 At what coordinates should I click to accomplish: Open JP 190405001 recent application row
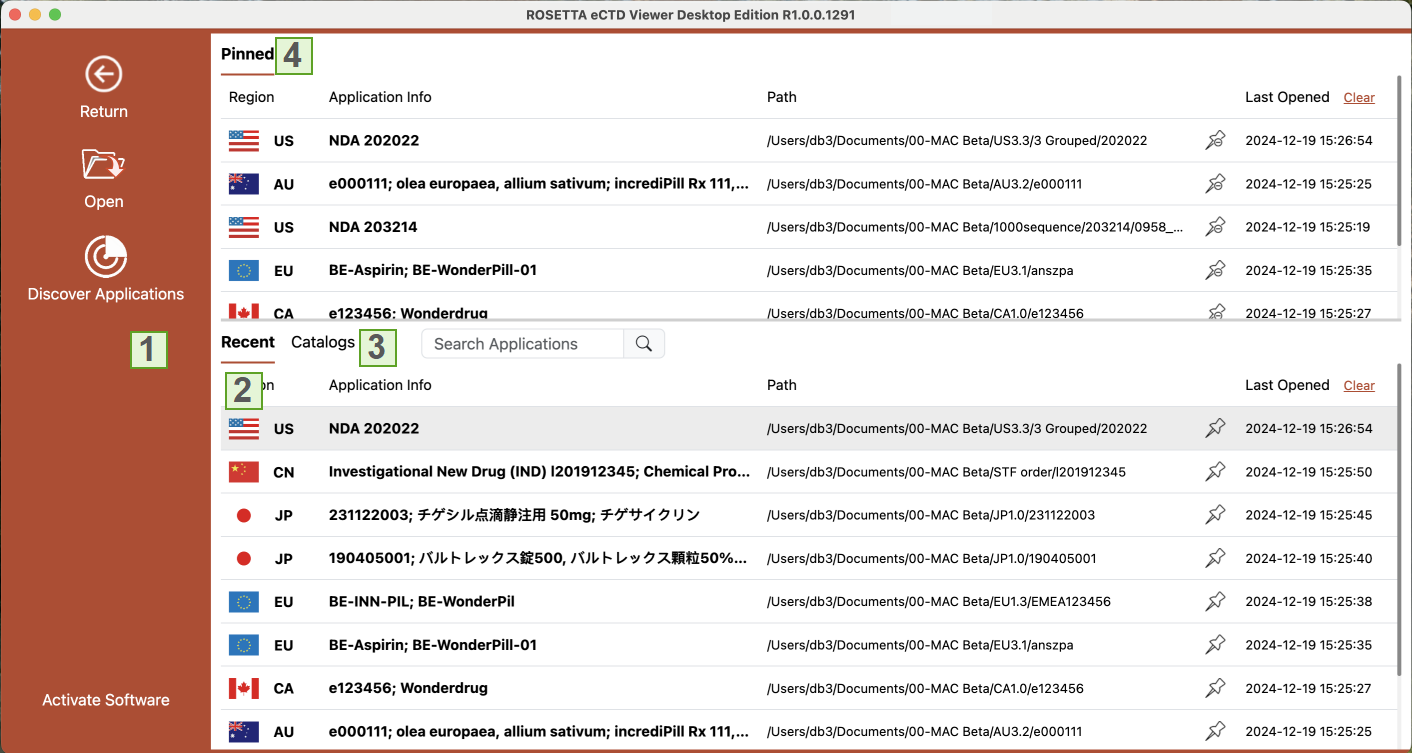(x=538, y=558)
